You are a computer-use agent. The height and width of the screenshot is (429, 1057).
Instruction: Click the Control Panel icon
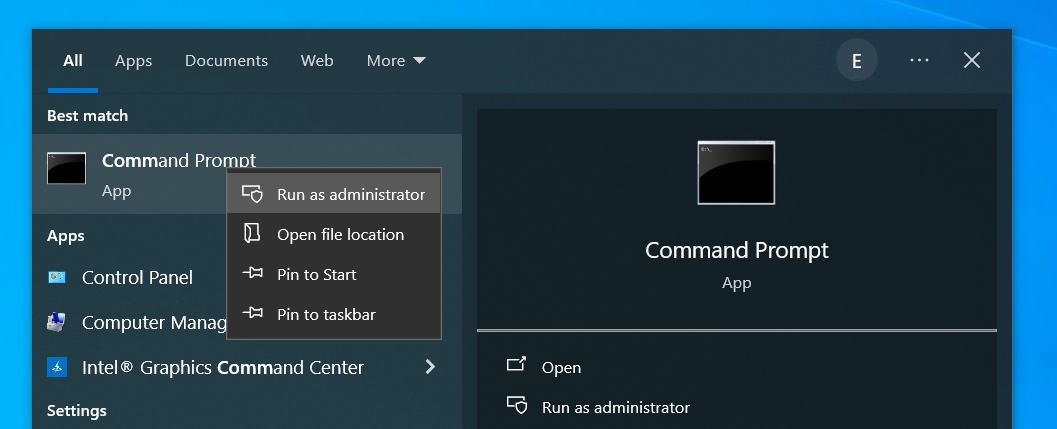coord(57,277)
